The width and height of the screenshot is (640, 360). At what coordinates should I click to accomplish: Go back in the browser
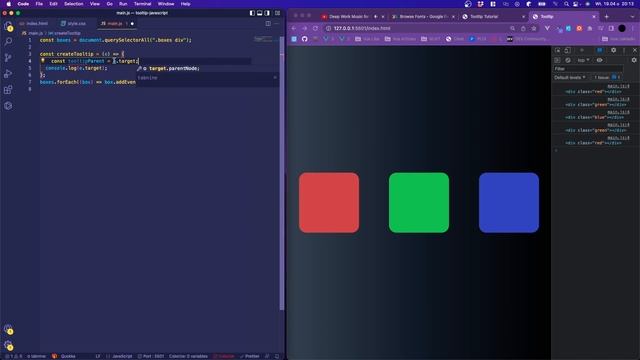294,29
